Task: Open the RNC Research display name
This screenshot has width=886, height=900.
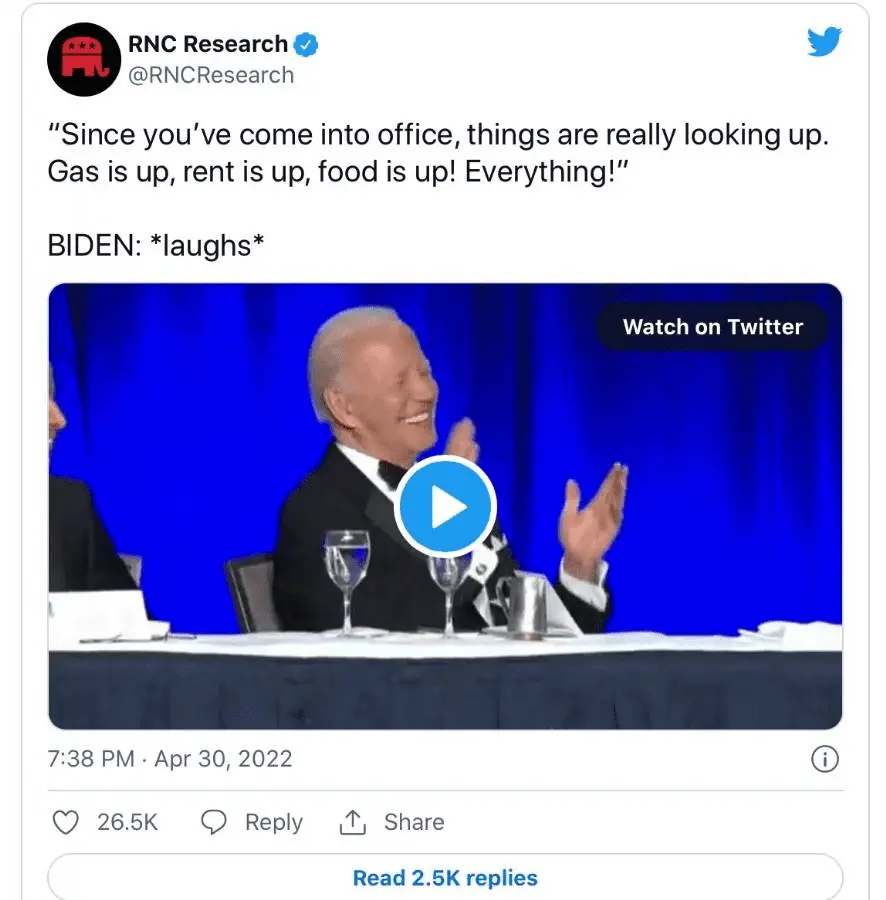Action: (x=208, y=44)
